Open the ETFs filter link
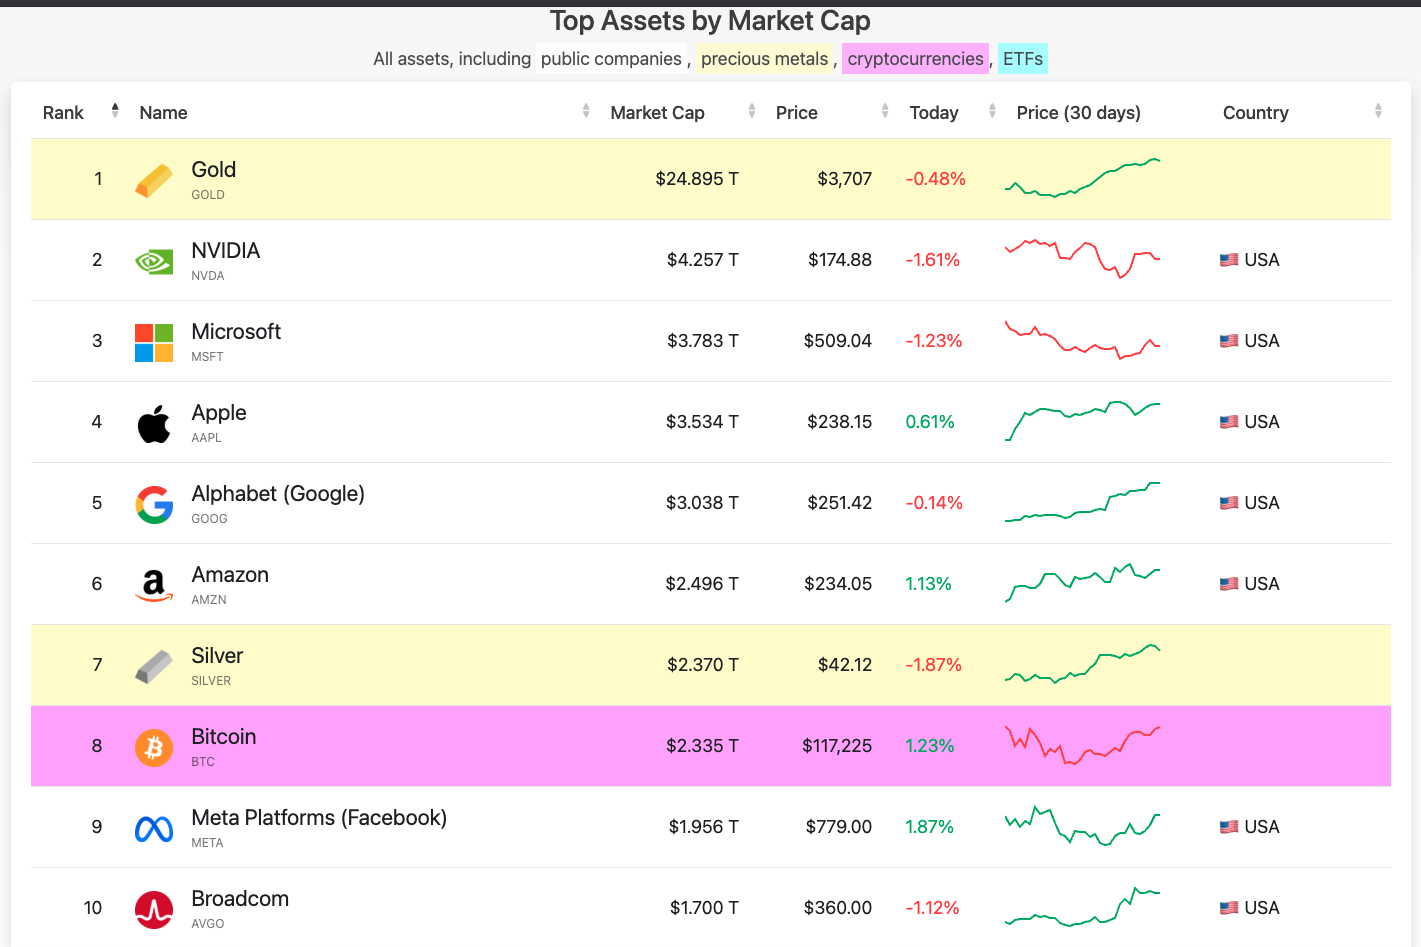This screenshot has width=1421, height=947. (x=1023, y=59)
